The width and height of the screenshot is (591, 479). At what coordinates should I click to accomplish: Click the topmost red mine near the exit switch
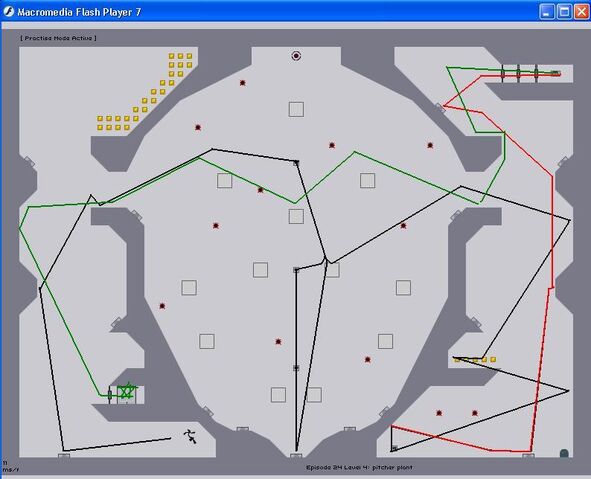pyautogui.click(x=242, y=83)
